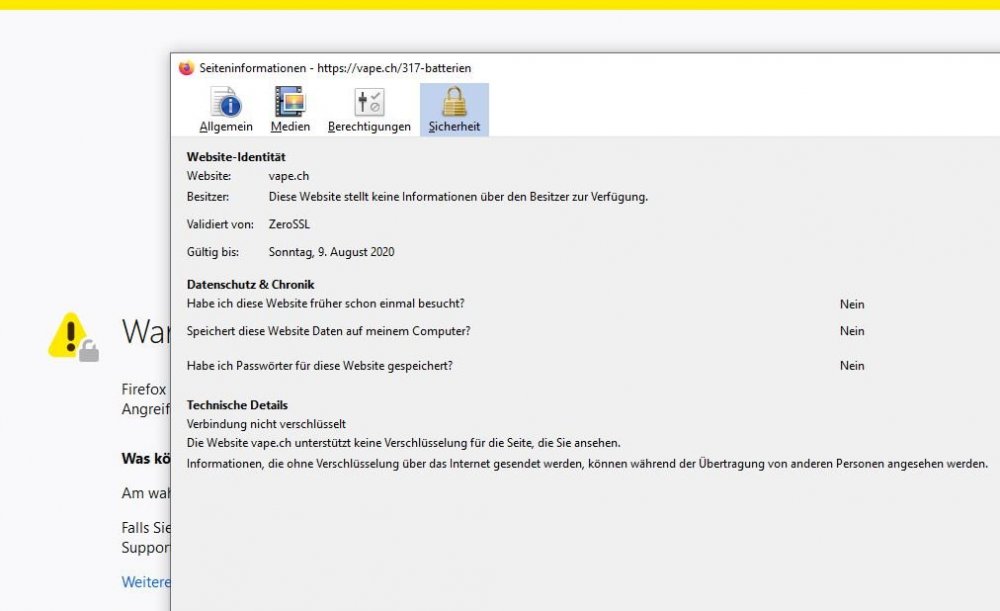The image size is (1000, 611).
Task: Click the dialog title with vape.ch URL
Action: (x=335, y=68)
